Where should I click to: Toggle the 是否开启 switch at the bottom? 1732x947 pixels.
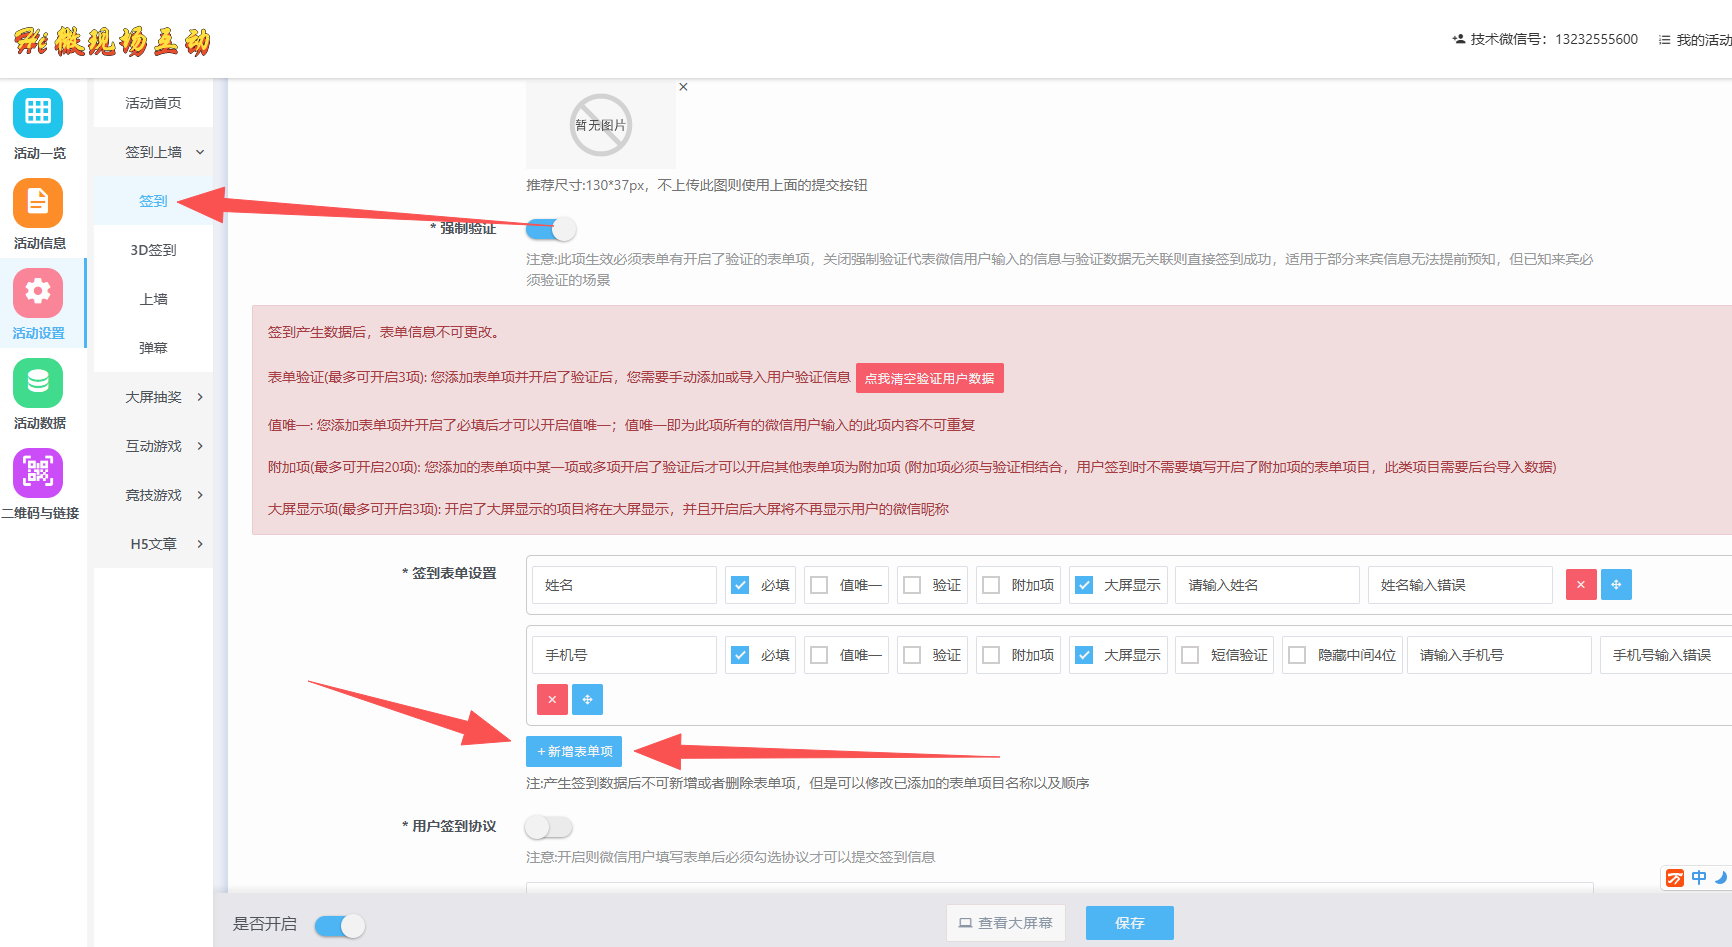tap(340, 925)
